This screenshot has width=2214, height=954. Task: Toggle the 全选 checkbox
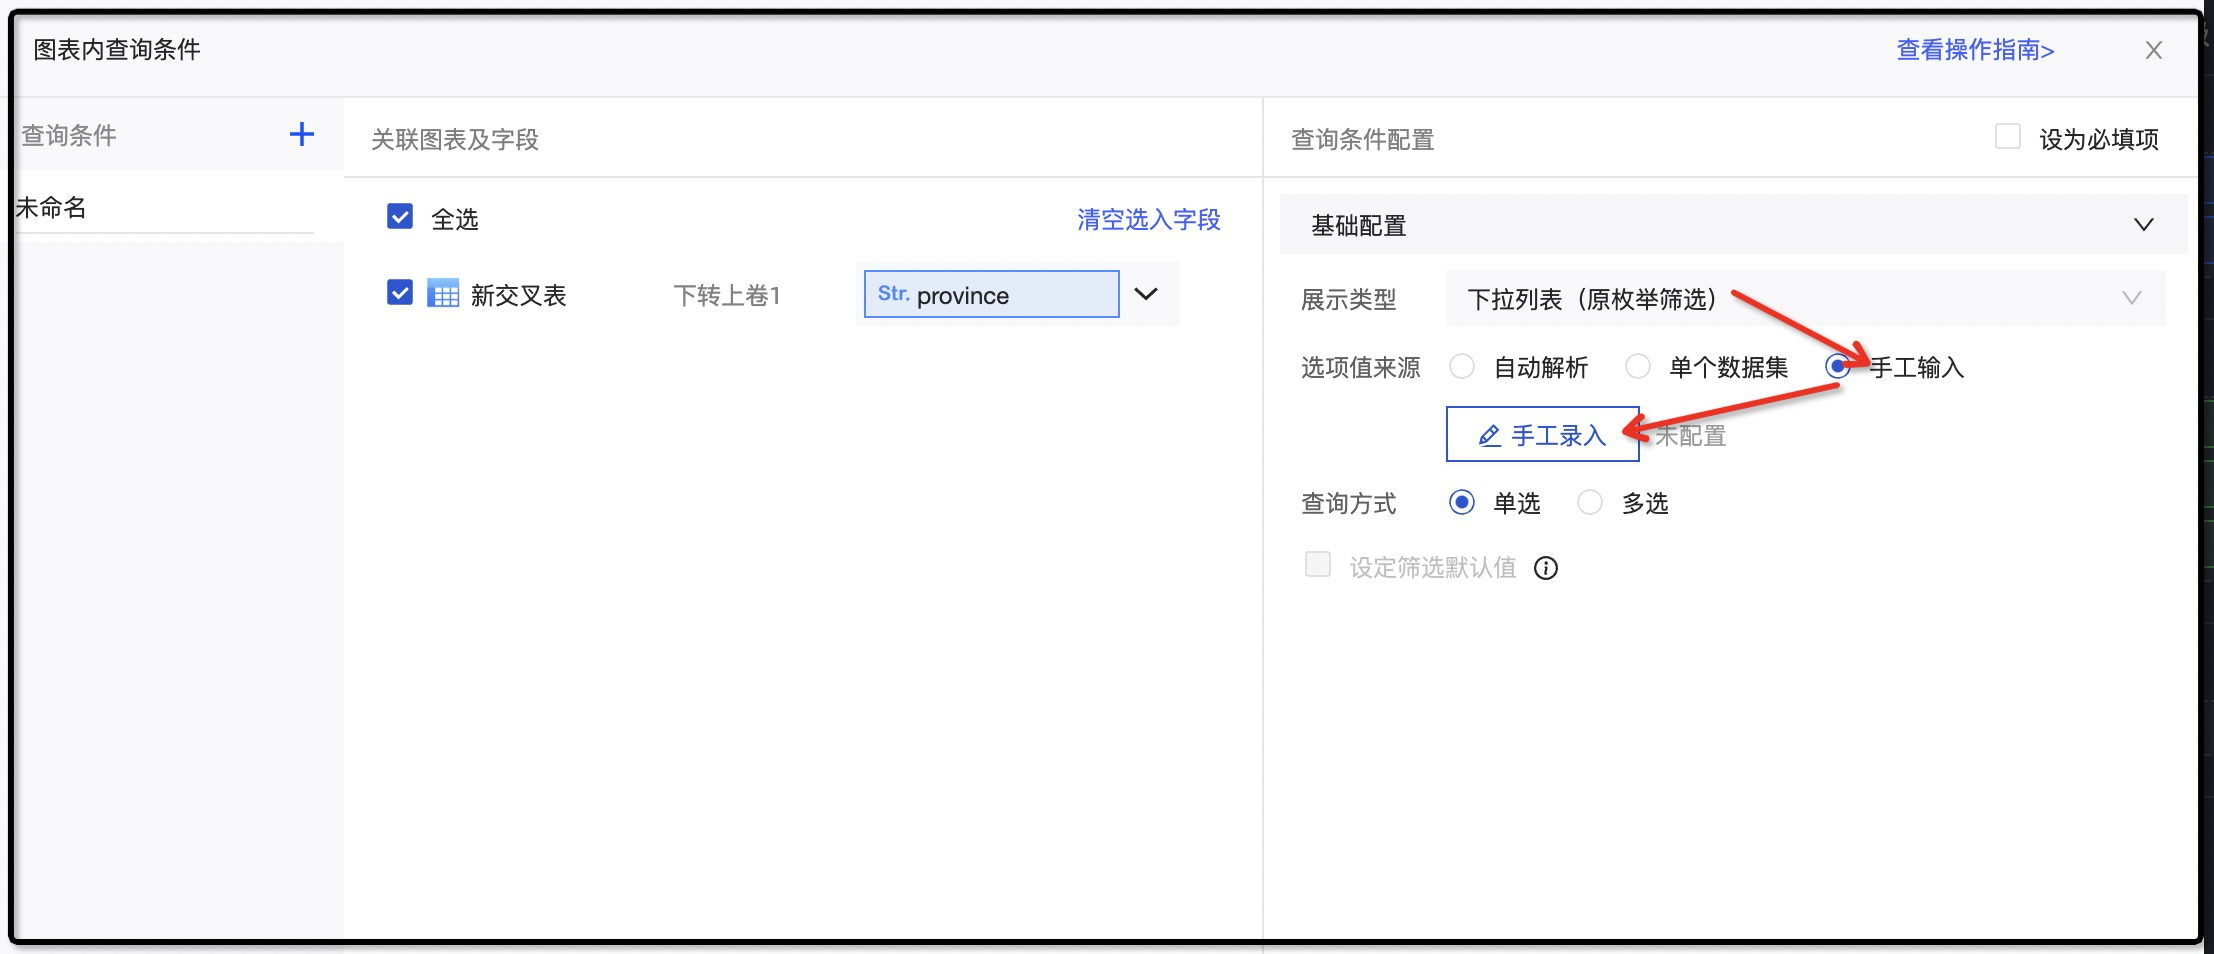[x=400, y=217]
